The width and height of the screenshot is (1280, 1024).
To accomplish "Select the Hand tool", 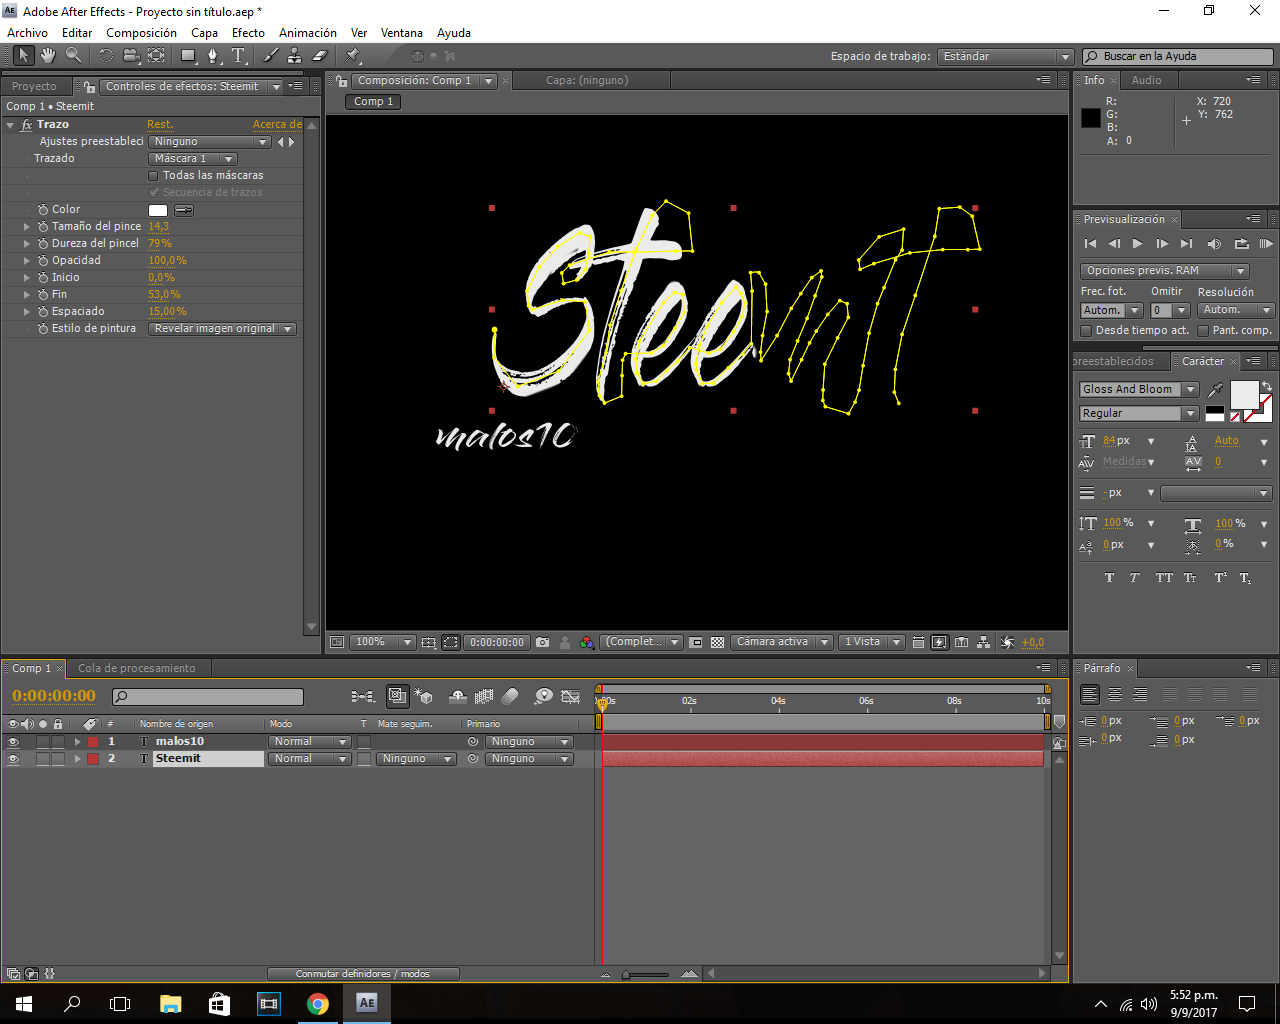I will click(47, 56).
